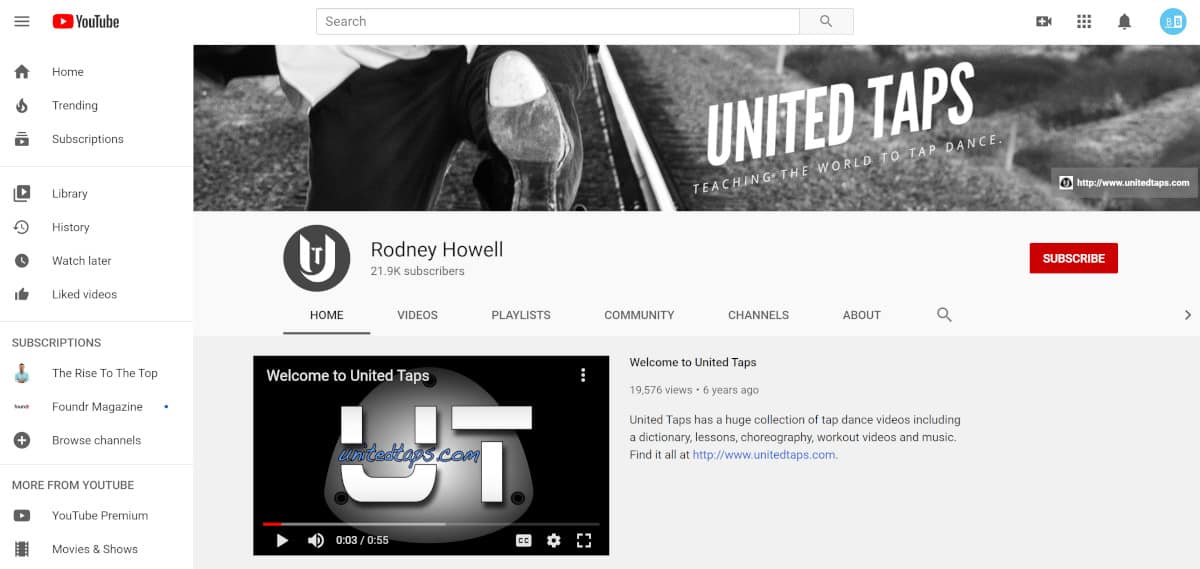The width and height of the screenshot is (1200, 569).
Task: Click the 21.9K subscribers text
Action: tap(418, 271)
